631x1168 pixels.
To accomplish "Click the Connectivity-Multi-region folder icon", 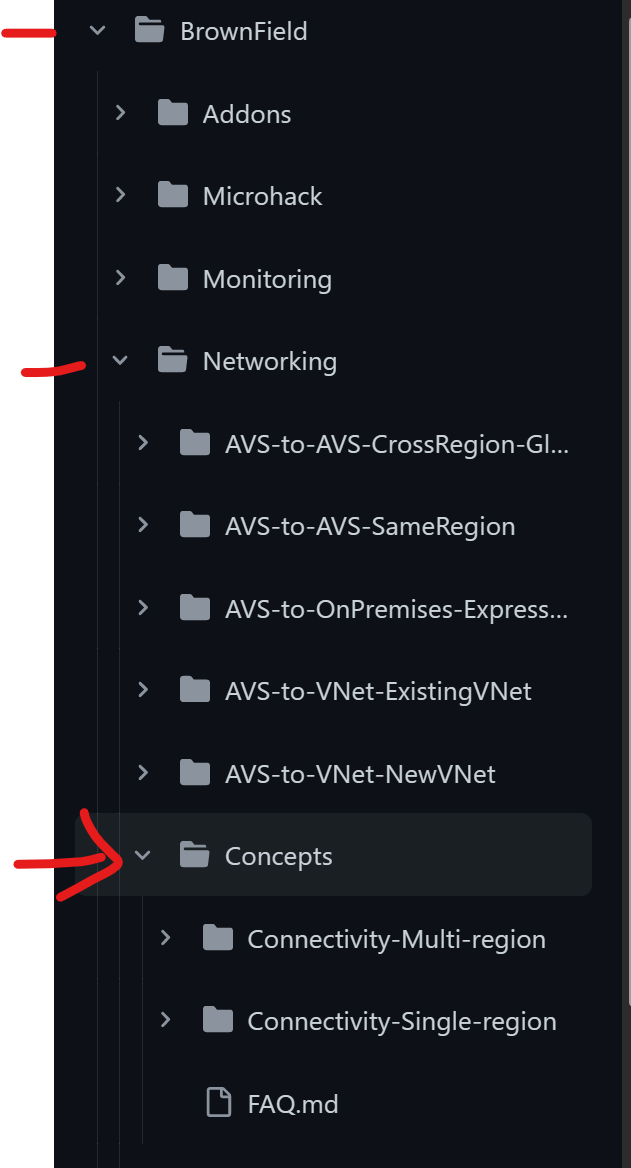I will click(217, 938).
